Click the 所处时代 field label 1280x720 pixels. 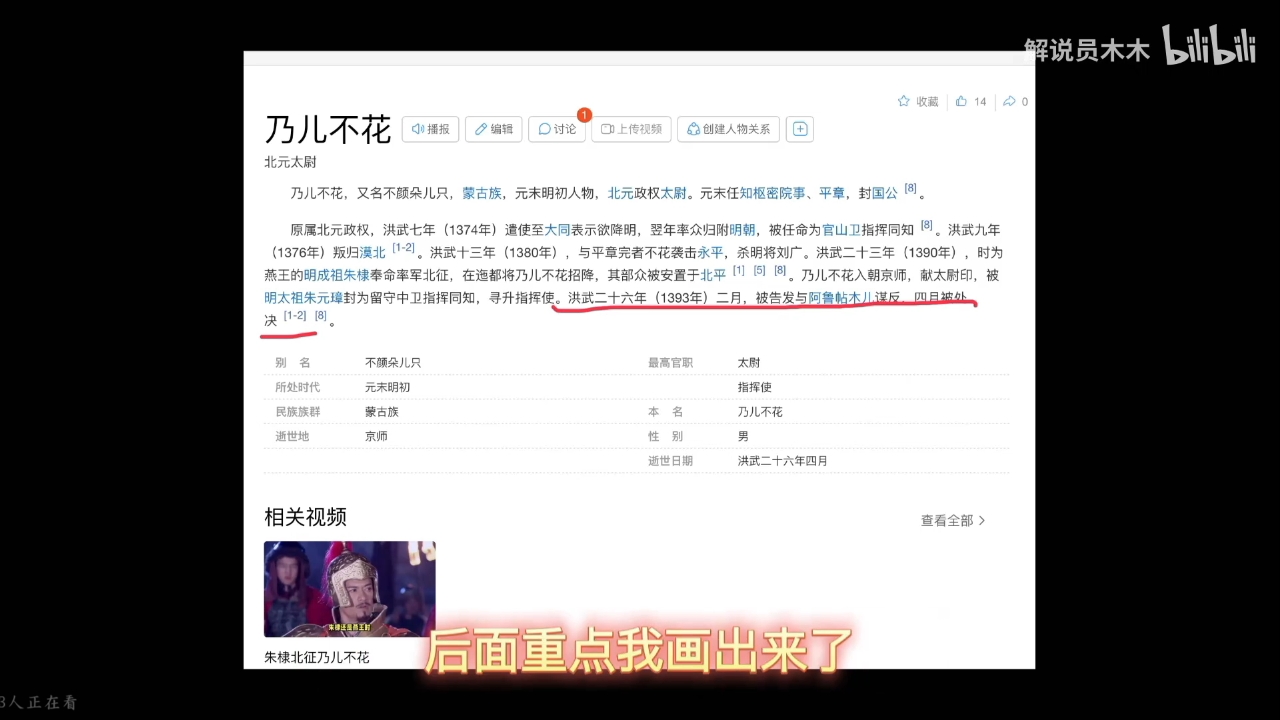click(x=298, y=387)
